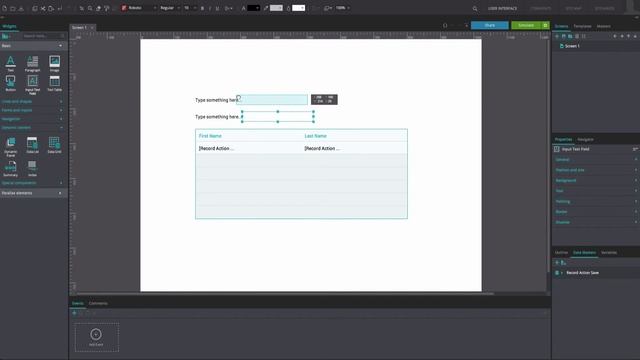
Task: Switch to the Properties tab
Action: 563,140
